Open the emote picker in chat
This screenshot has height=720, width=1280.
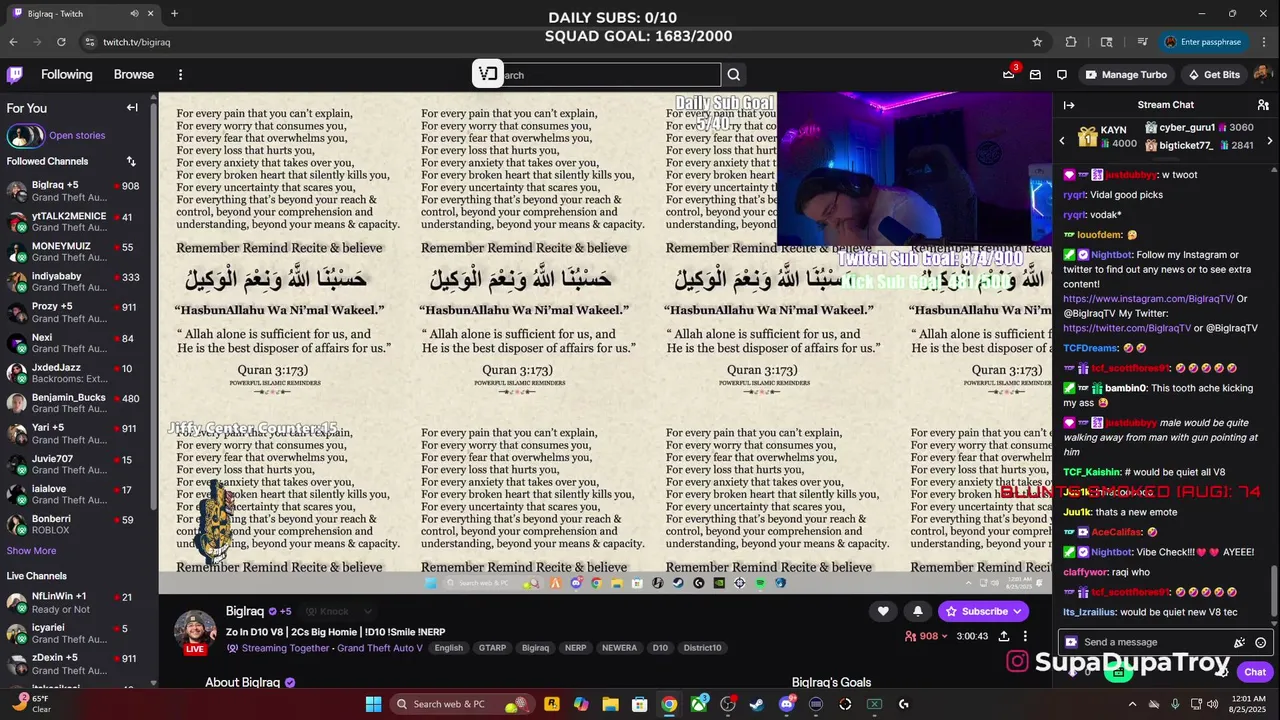point(1261,643)
